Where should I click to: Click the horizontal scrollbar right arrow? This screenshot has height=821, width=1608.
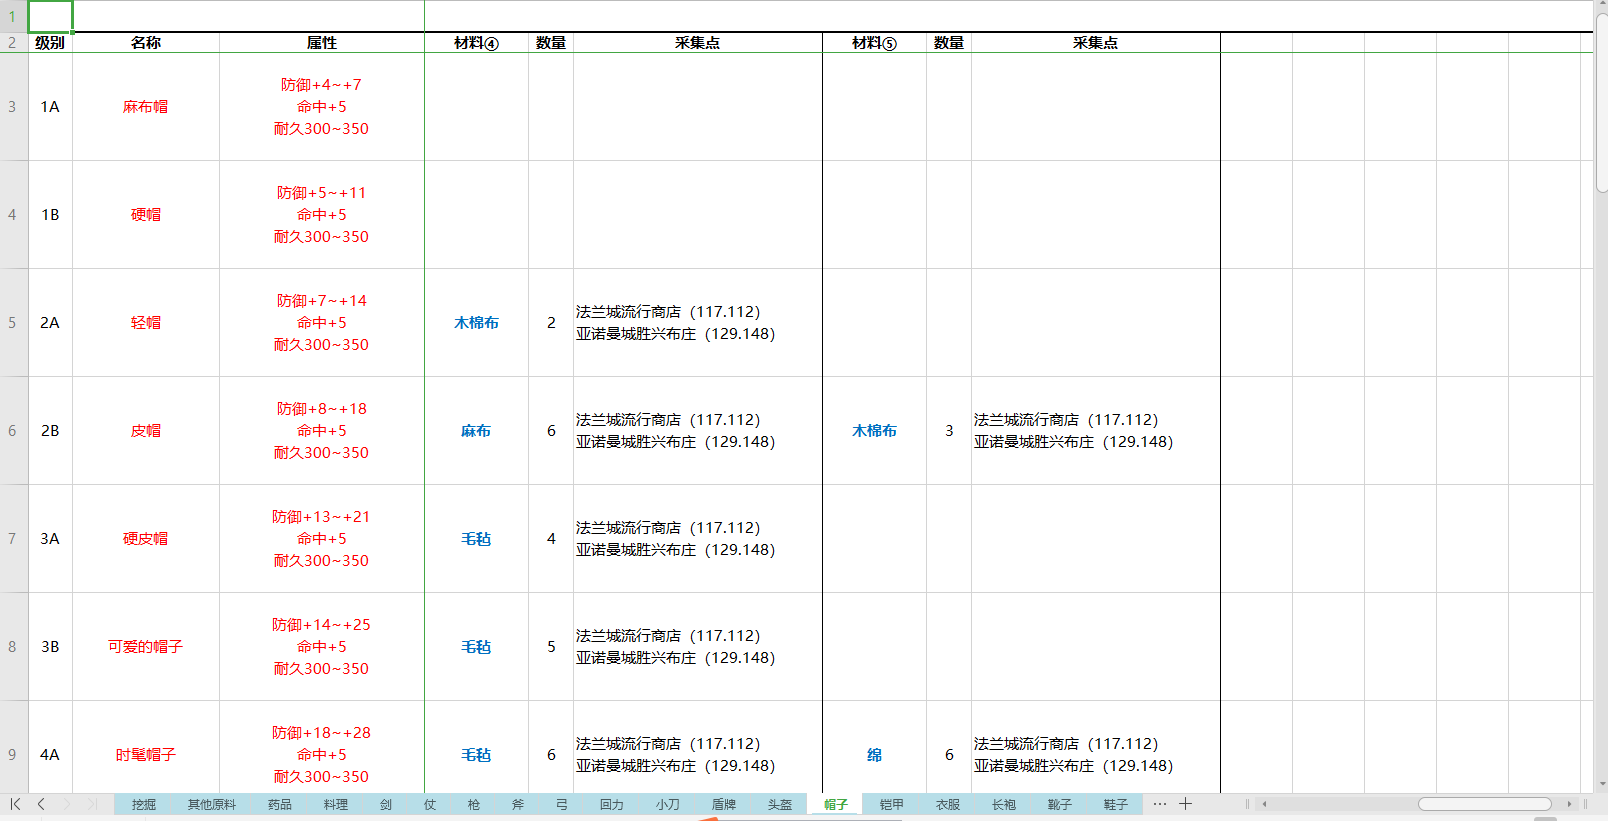(x=1569, y=804)
